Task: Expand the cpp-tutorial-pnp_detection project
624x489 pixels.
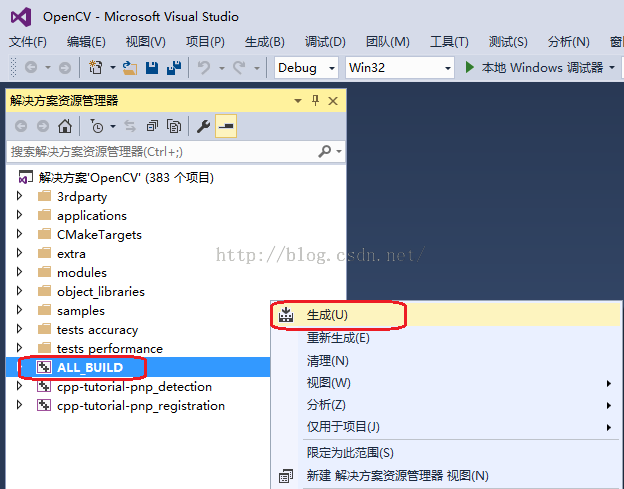Action: [19, 386]
